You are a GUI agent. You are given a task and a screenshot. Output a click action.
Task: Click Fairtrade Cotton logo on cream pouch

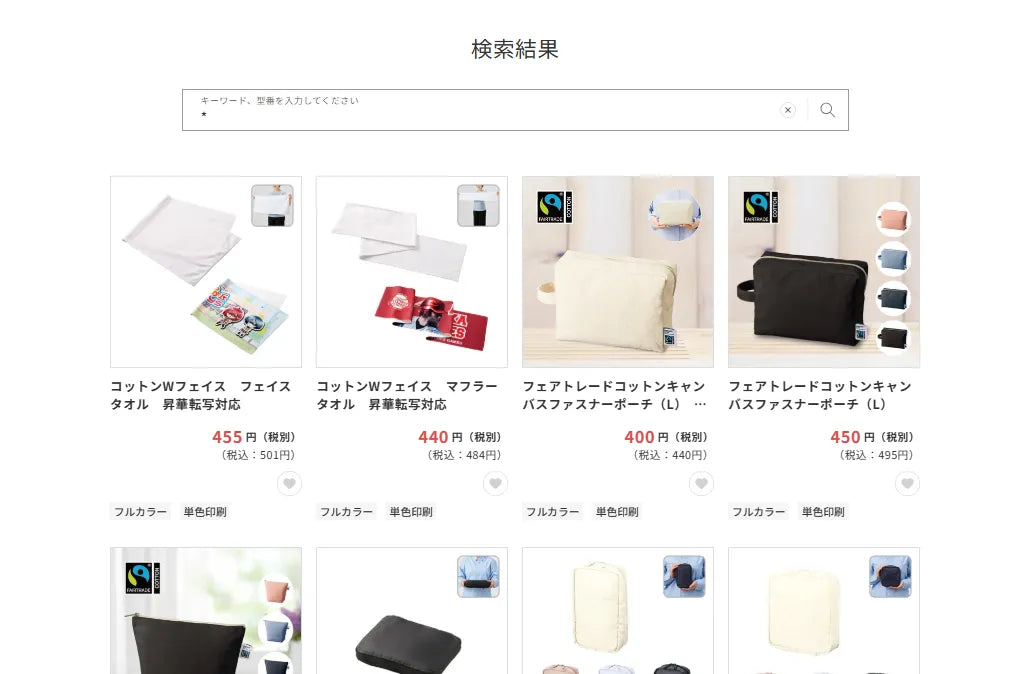(x=554, y=208)
